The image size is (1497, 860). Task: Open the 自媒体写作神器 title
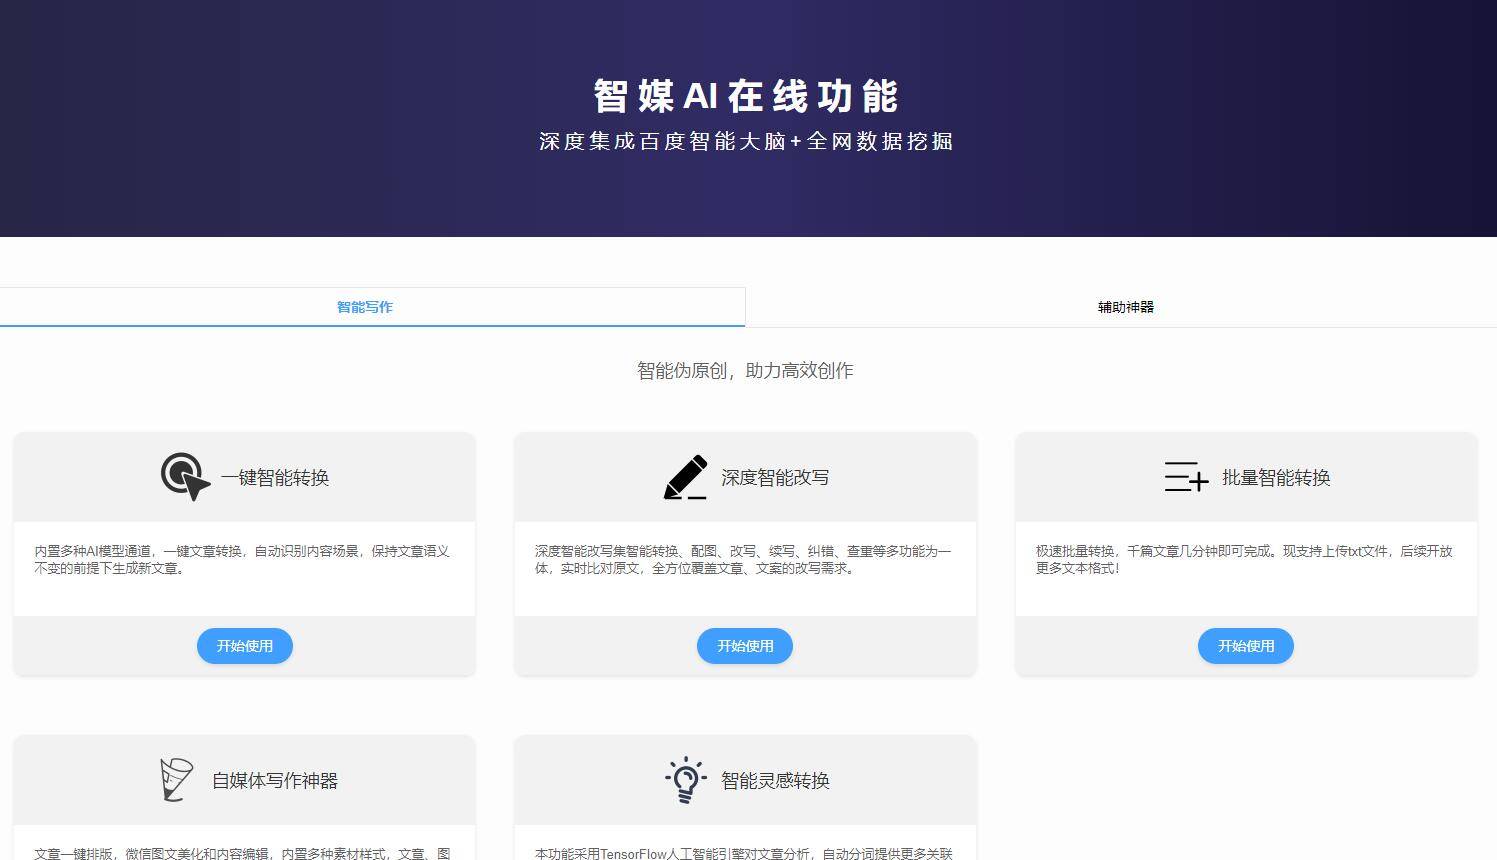point(275,781)
